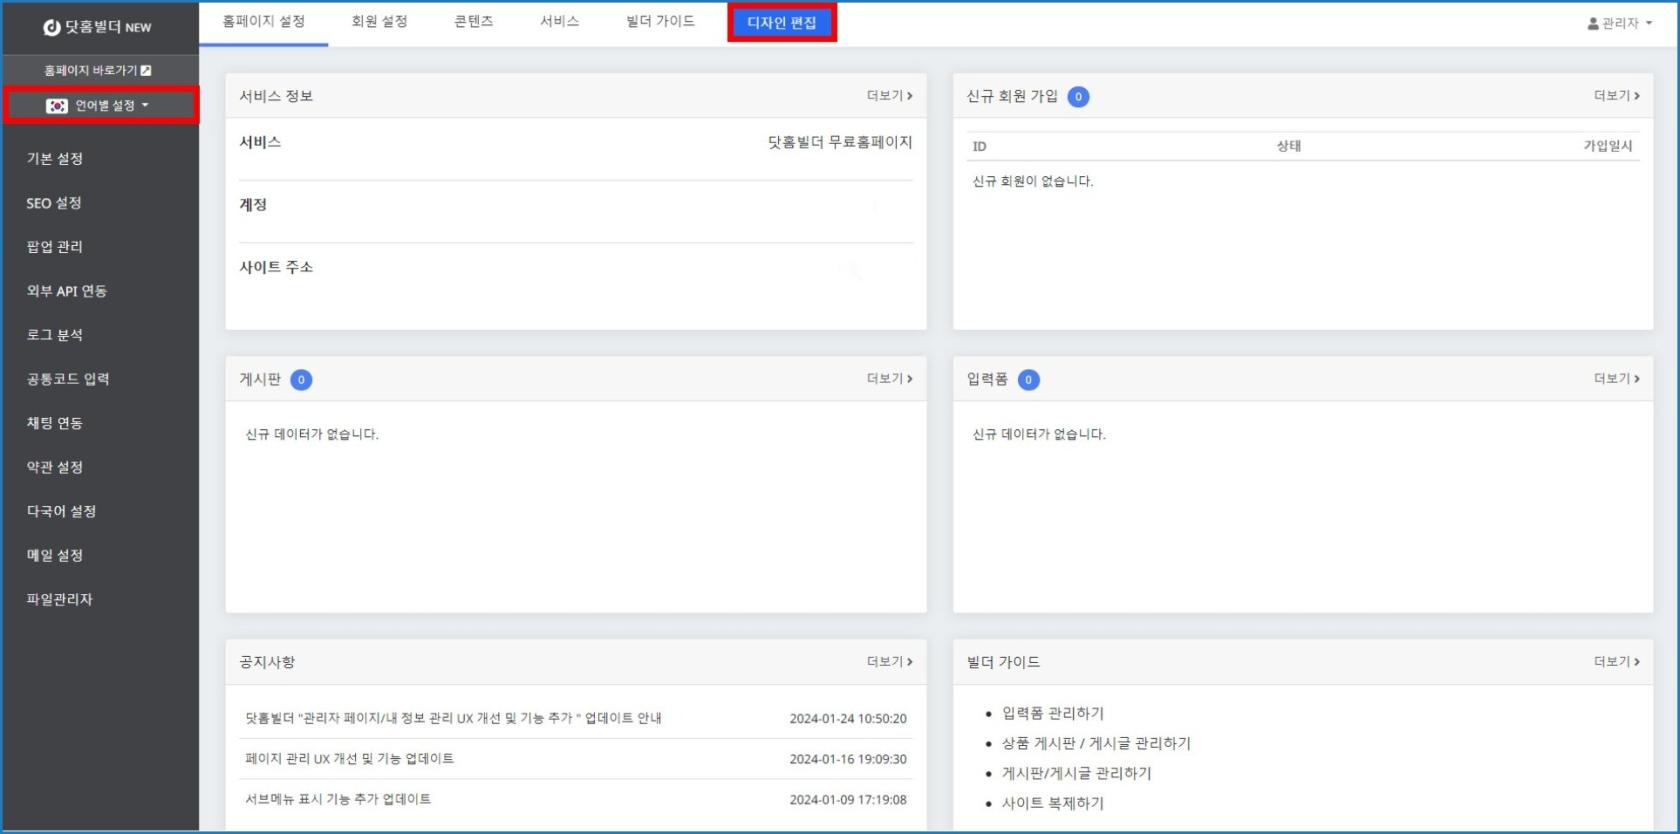
Task: Open notice 페이지 관리 UX 개선 업데이트
Action: pyautogui.click(x=350, y=759)
